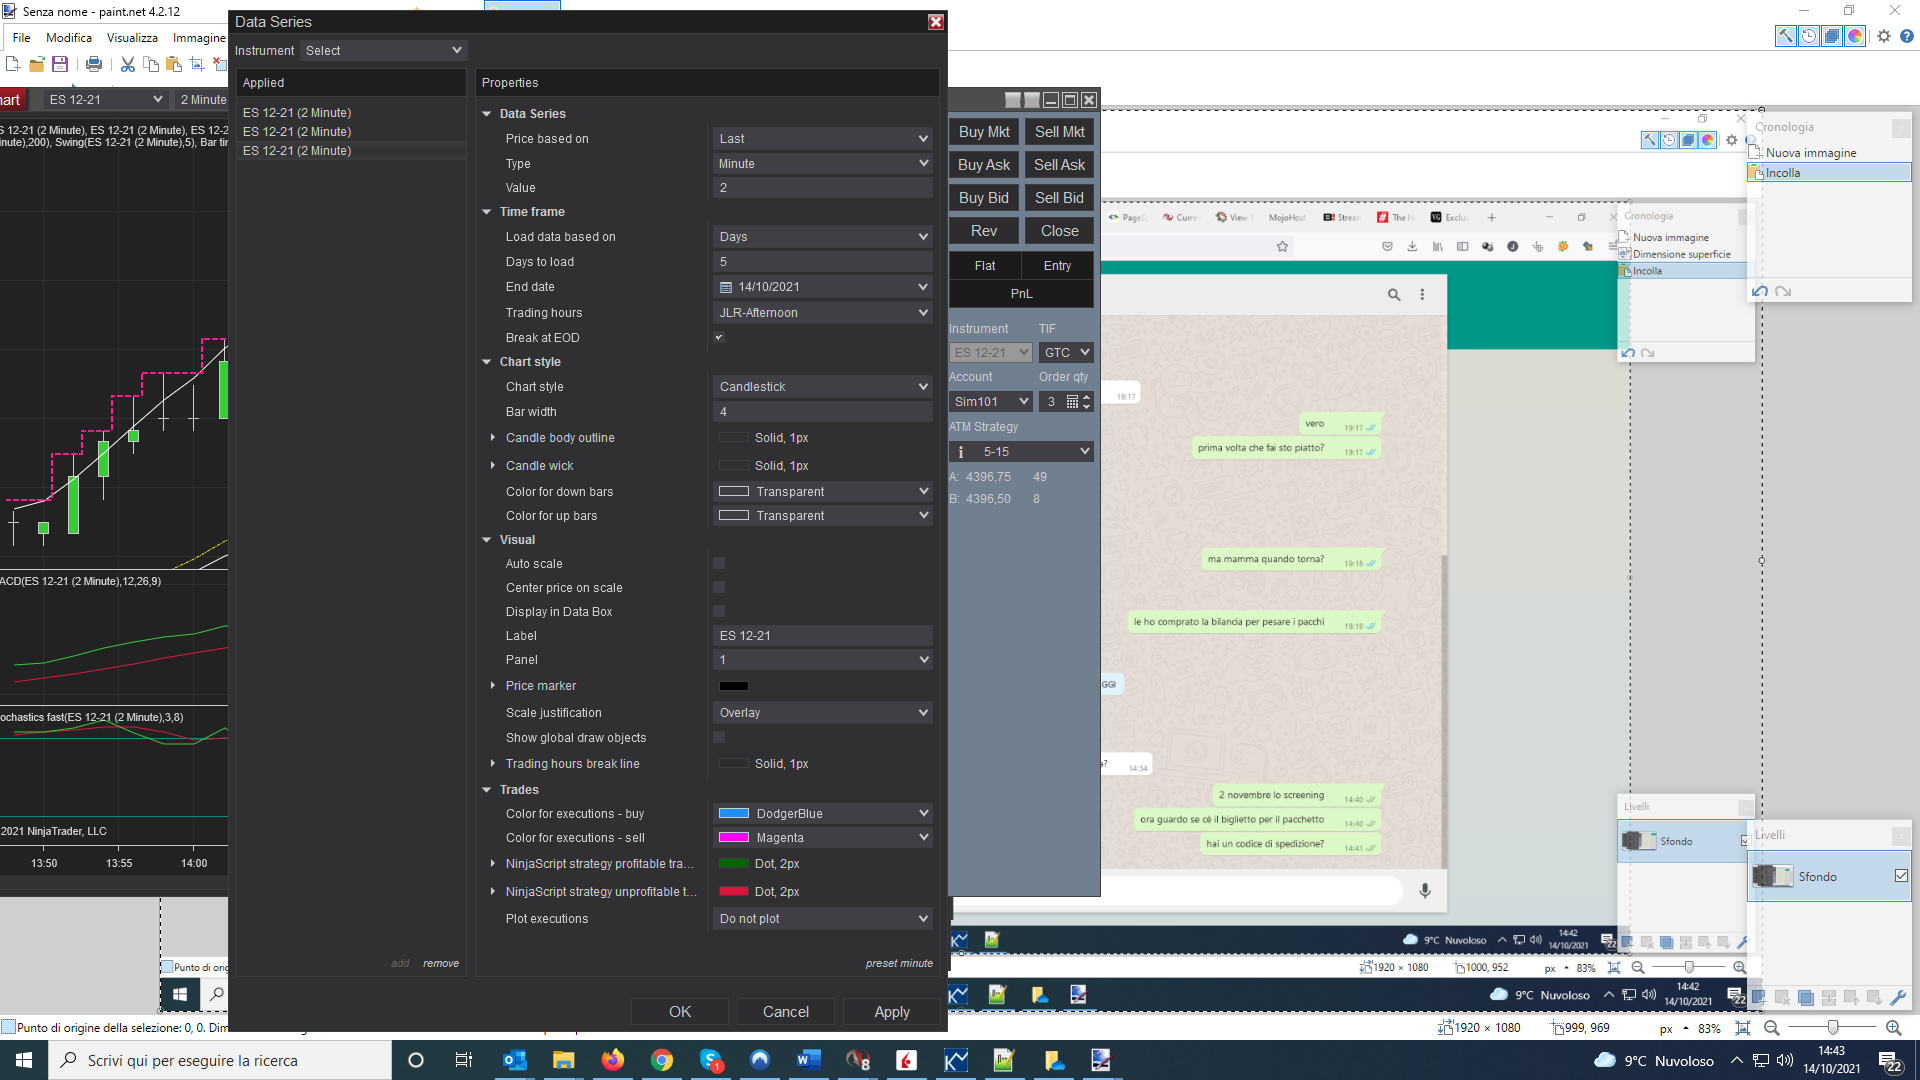
Task: Click the Days to load field
Action: coord(823,262)
